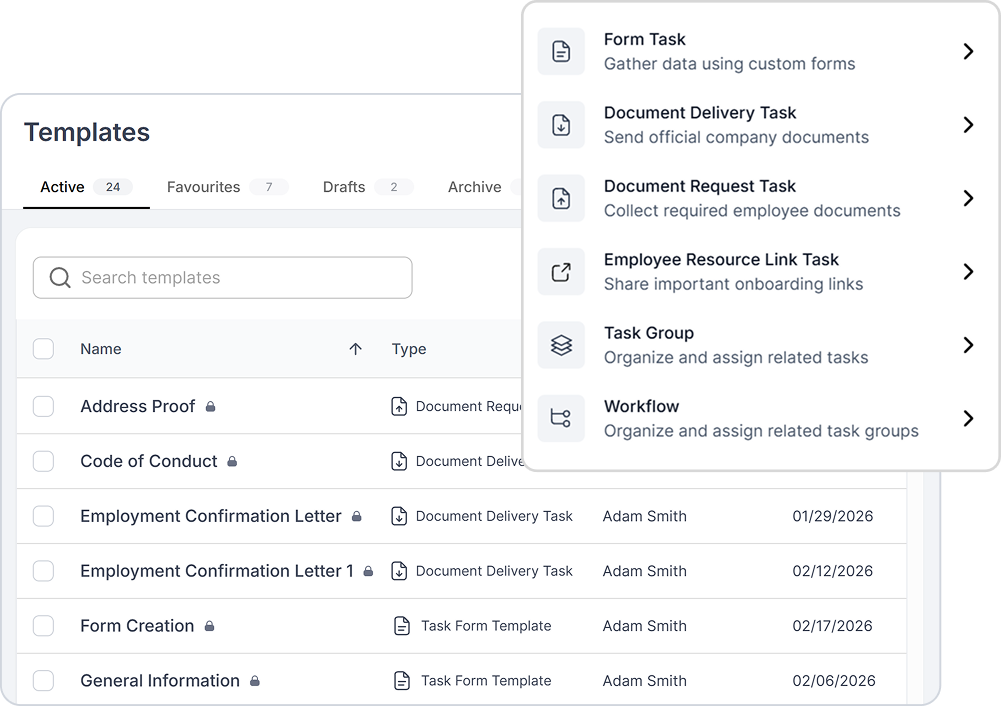Click lock icon next to Employment Confirmation Letter

point(357,516)
